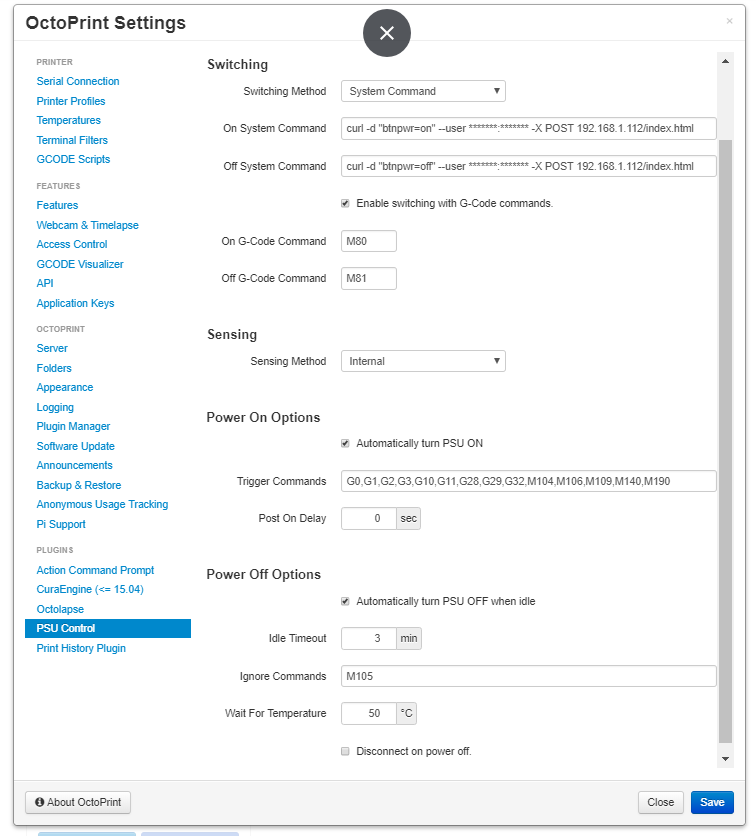Click the vertical scrollbar thumb
Screen dimensions: 756x836
[725, 441]
